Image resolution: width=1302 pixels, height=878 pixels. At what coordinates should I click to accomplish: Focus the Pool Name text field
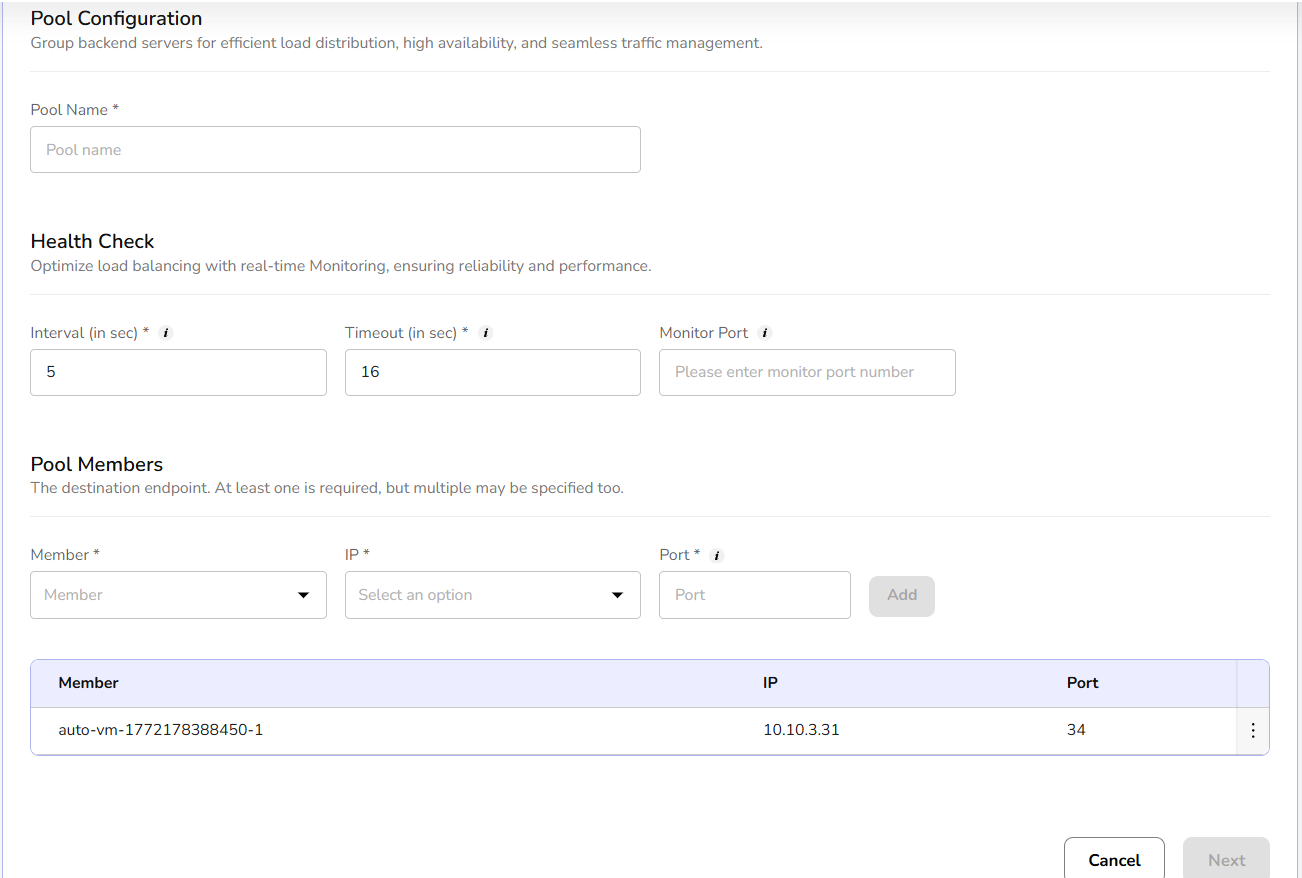coord(335,150)
